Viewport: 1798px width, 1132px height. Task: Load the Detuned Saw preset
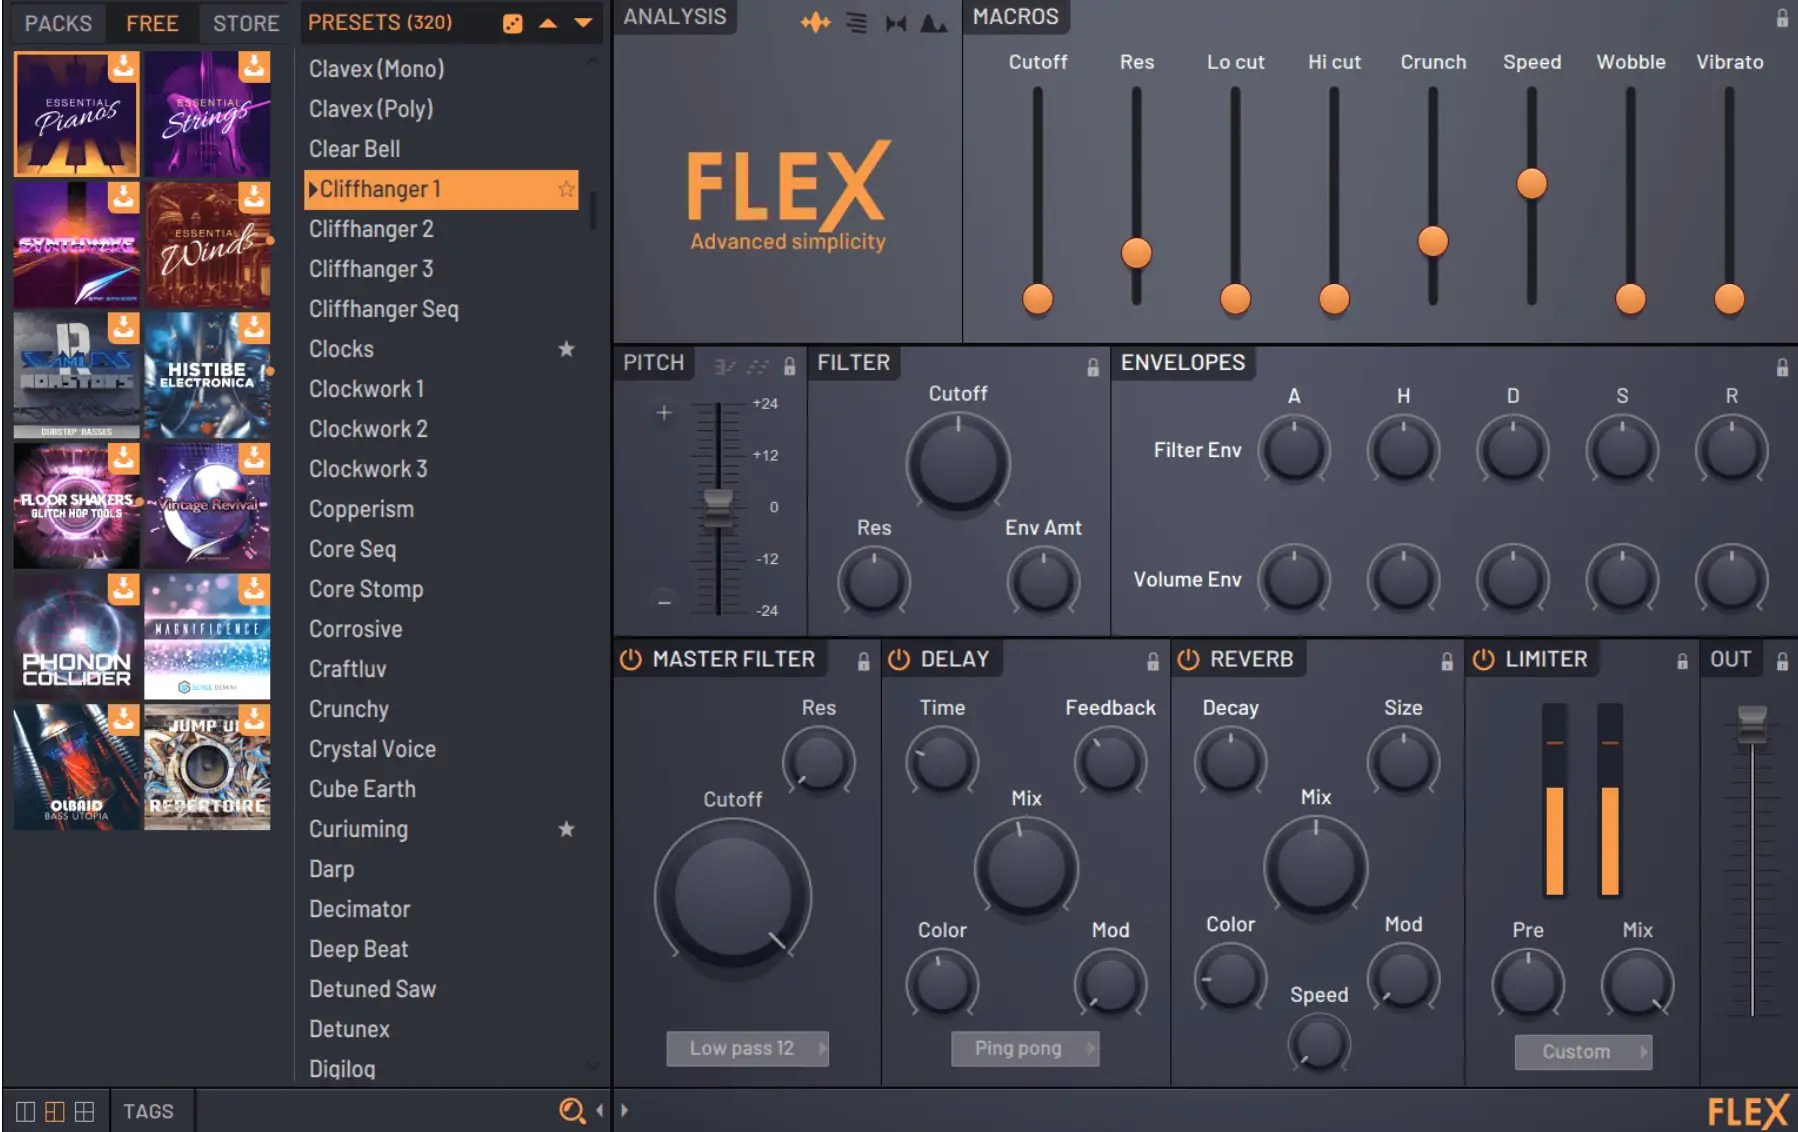click(x=373, y=989)
